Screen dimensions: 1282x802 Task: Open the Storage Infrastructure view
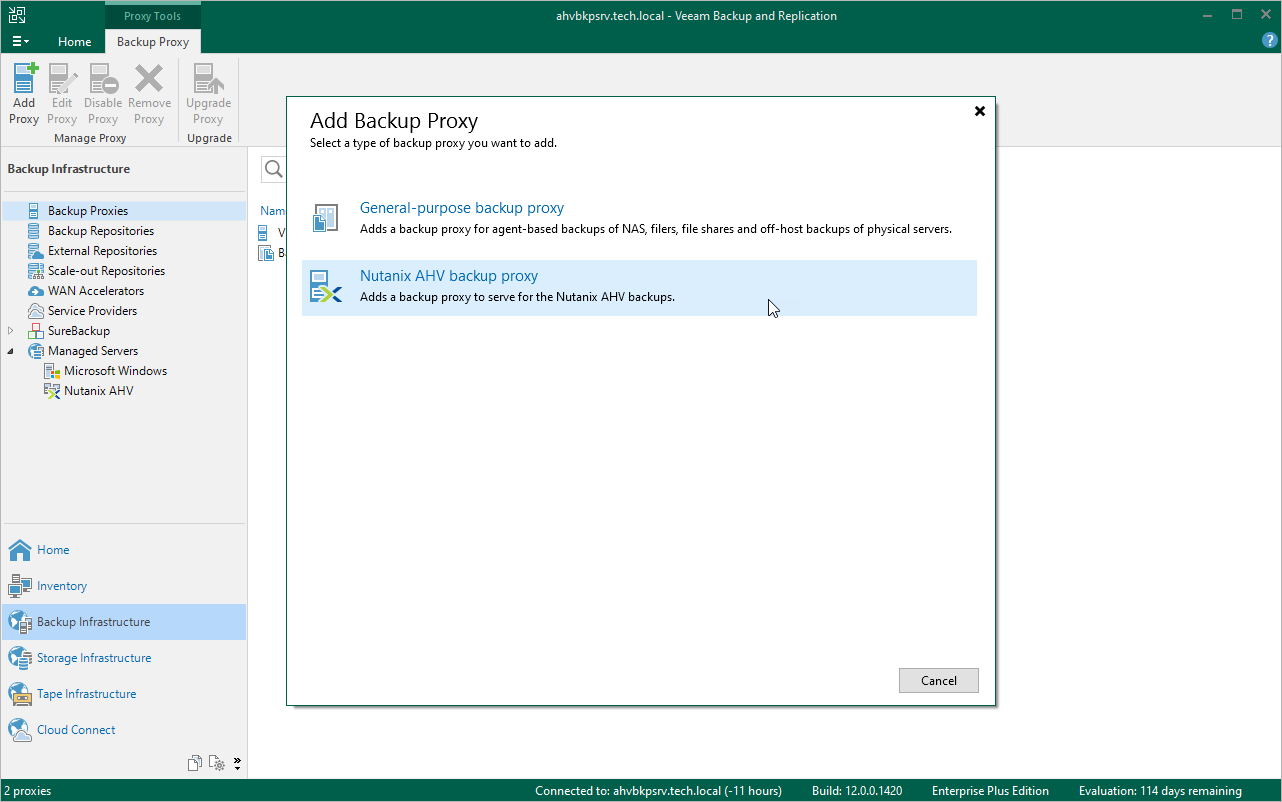124,658
